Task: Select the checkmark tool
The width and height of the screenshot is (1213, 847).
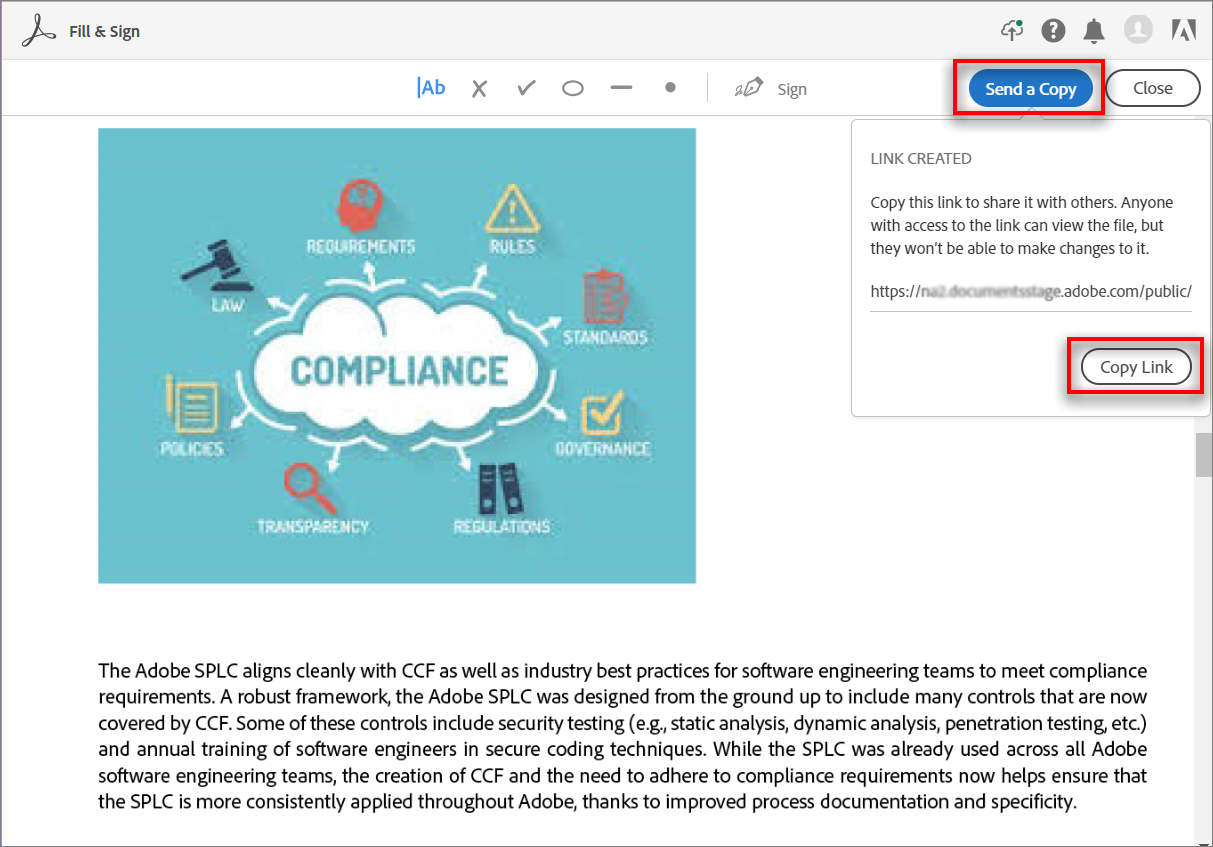Action: click(x=526, y=88)
